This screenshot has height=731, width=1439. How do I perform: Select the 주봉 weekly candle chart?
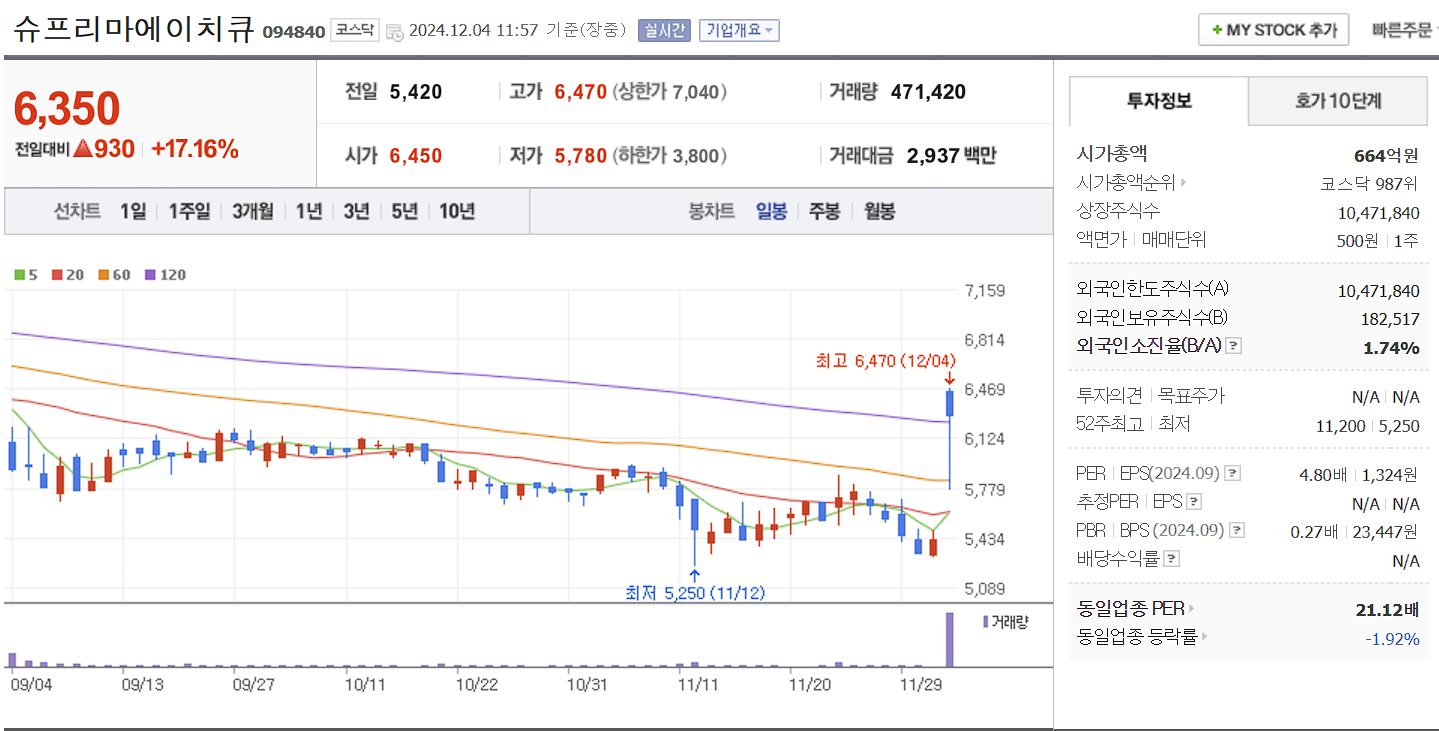pyautogui.click(x=825, y=211)
